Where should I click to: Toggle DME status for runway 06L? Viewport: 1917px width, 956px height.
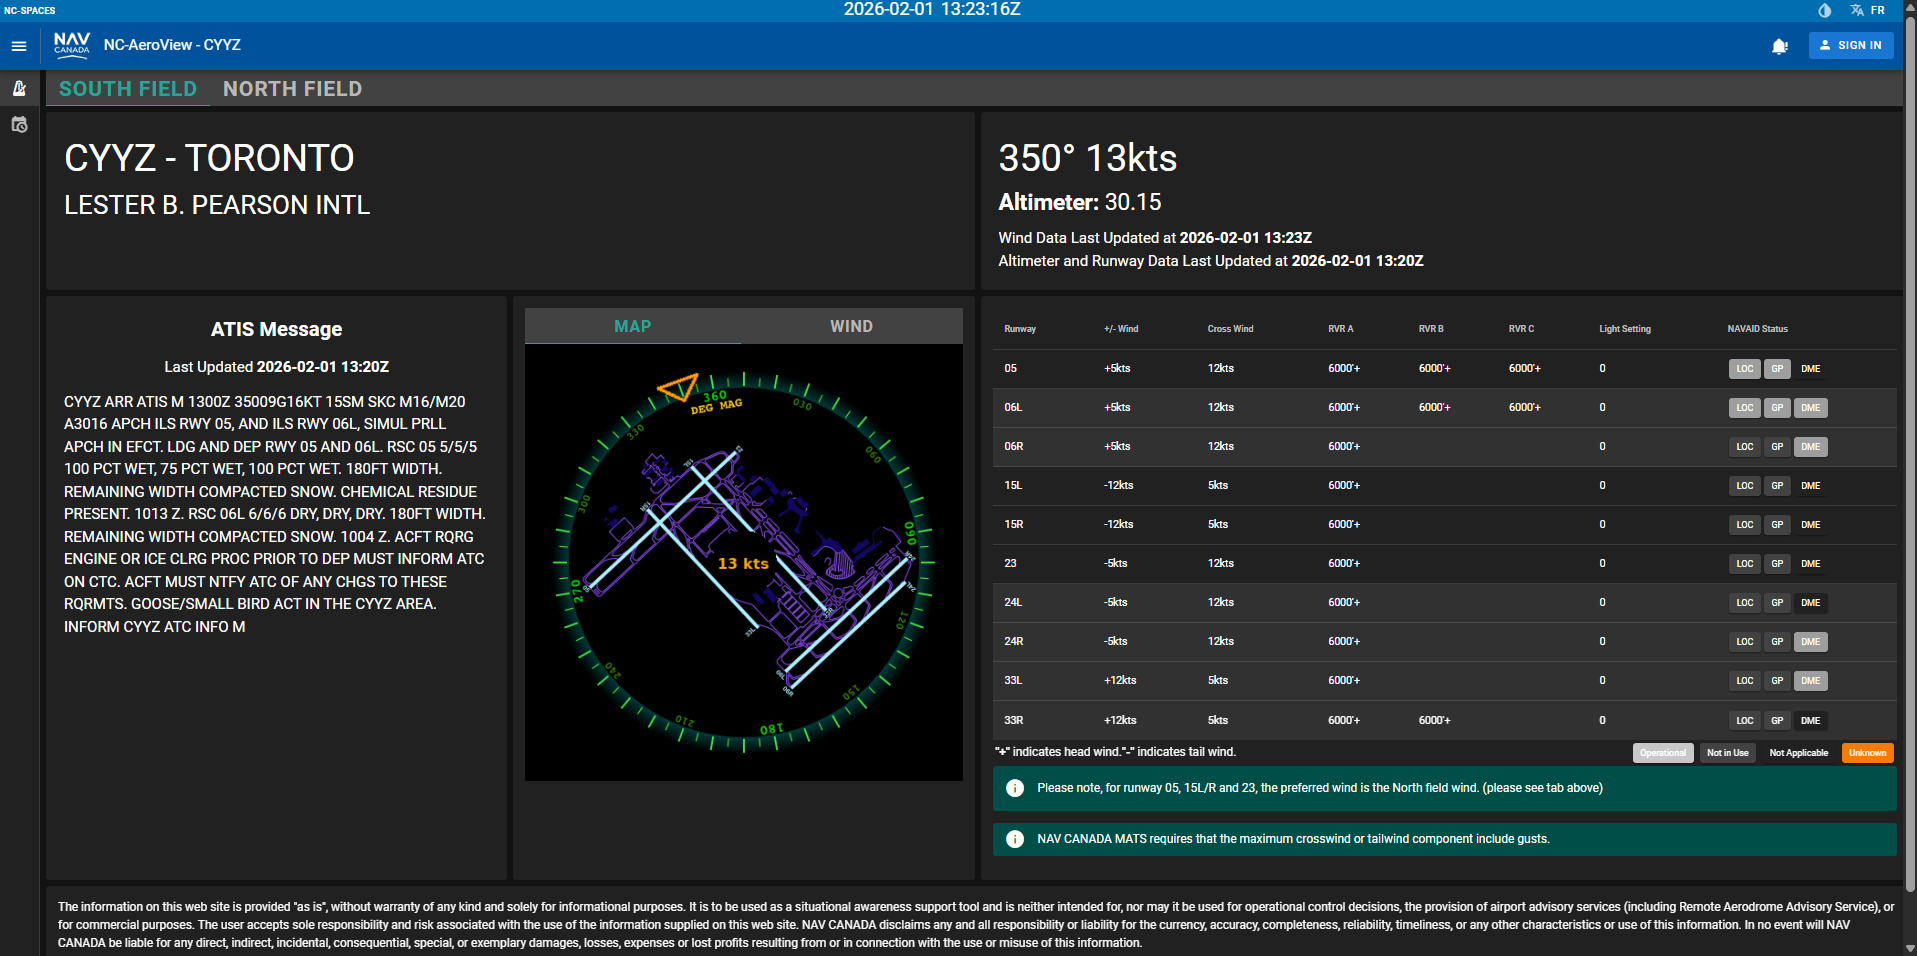click(x=1810, y=407)
